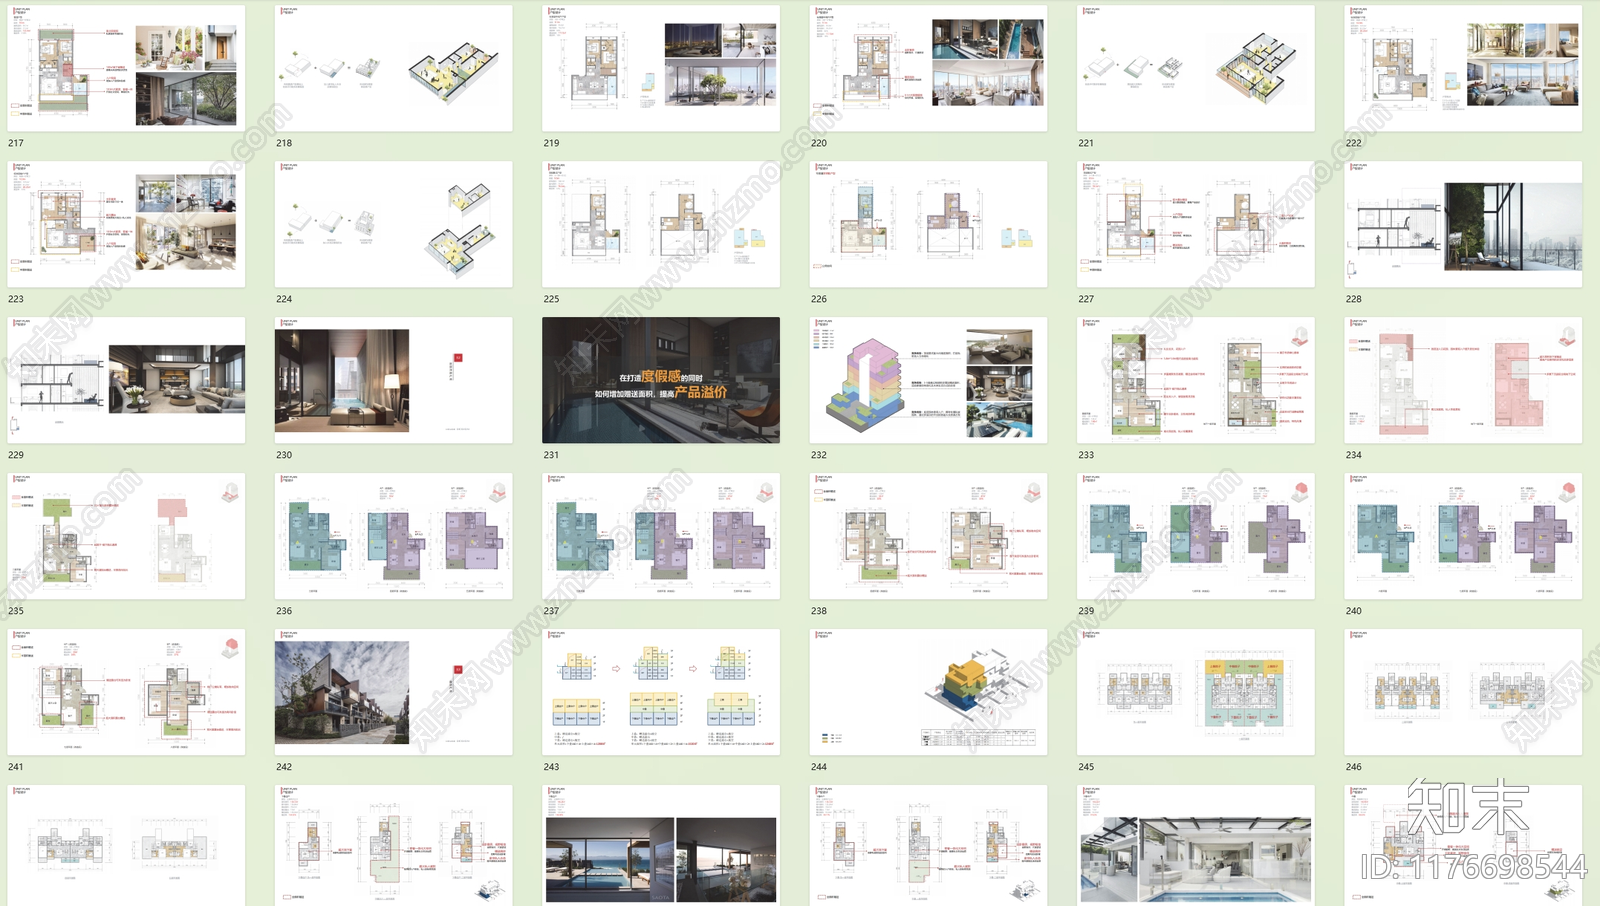Click page thumbnail 241
Viewport: 1600px width, 906px height.
[x=126, y=692]
